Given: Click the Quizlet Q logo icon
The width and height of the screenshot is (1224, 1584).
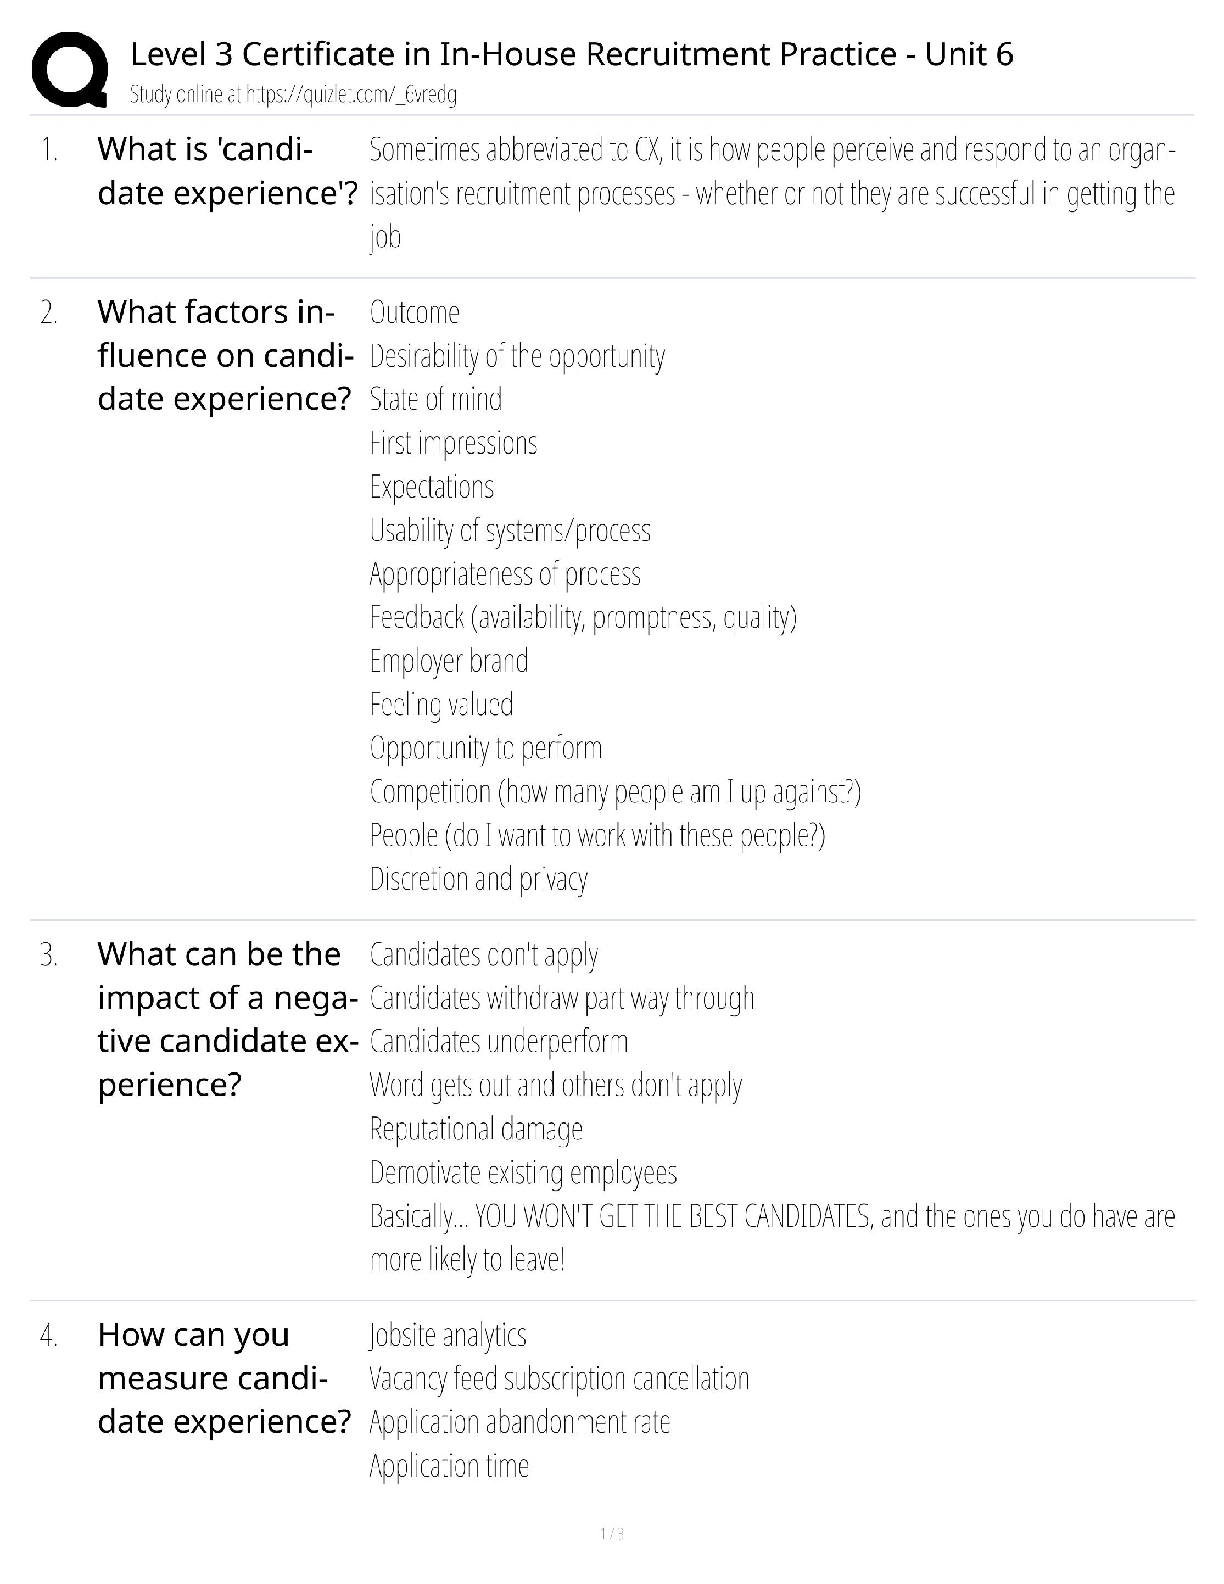Looking at the screenshot, I should [69, 69].
